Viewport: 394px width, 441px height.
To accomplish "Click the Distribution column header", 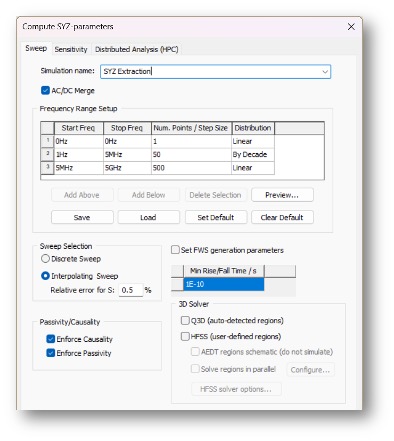I will click(x=253, y=128).
